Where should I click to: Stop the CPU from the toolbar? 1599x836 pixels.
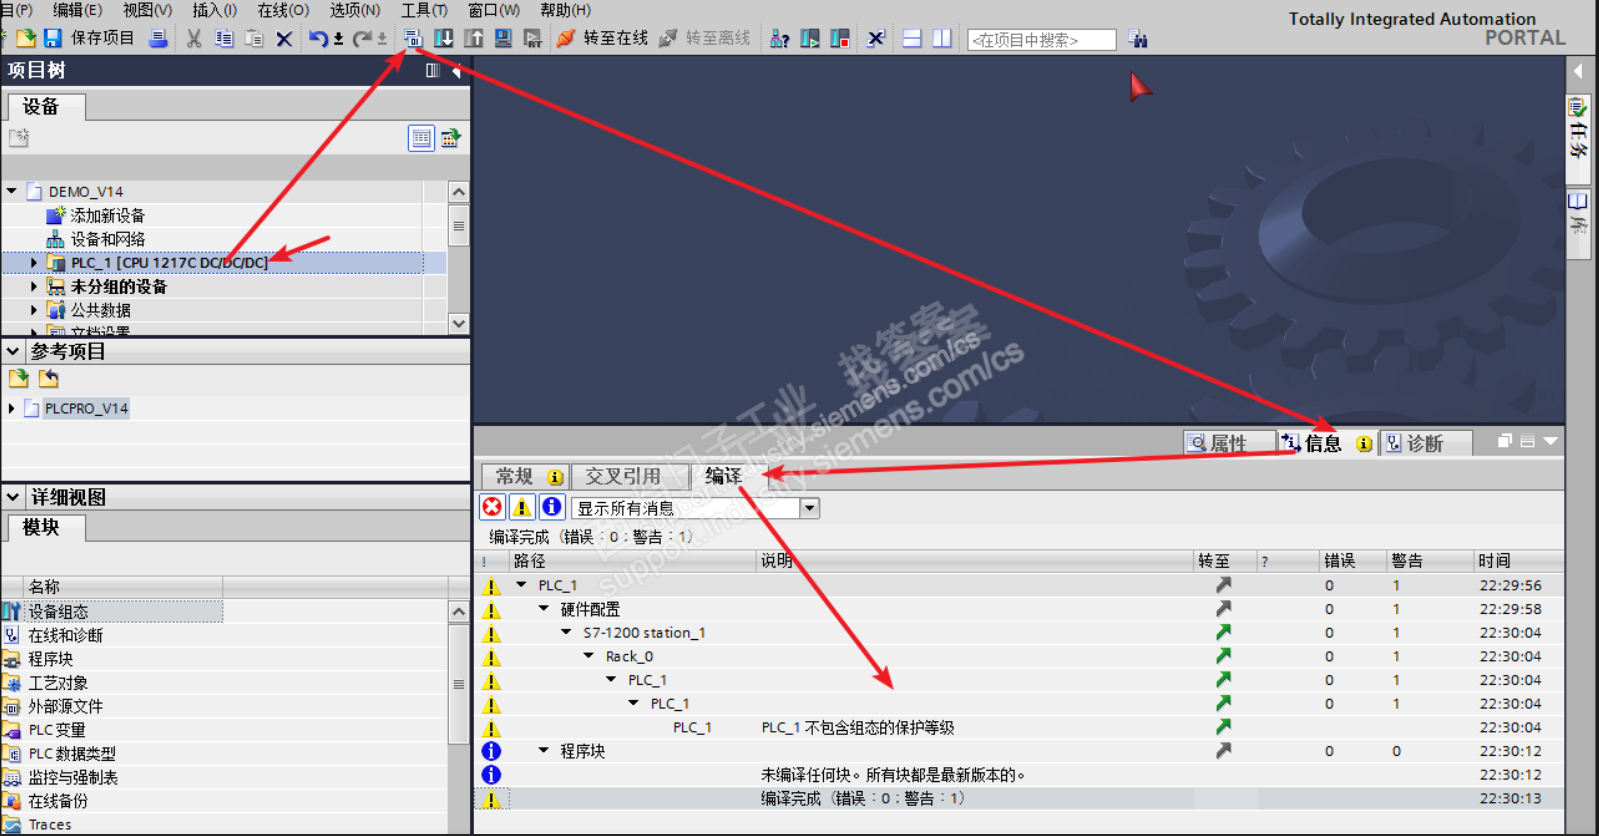(840, 38)
